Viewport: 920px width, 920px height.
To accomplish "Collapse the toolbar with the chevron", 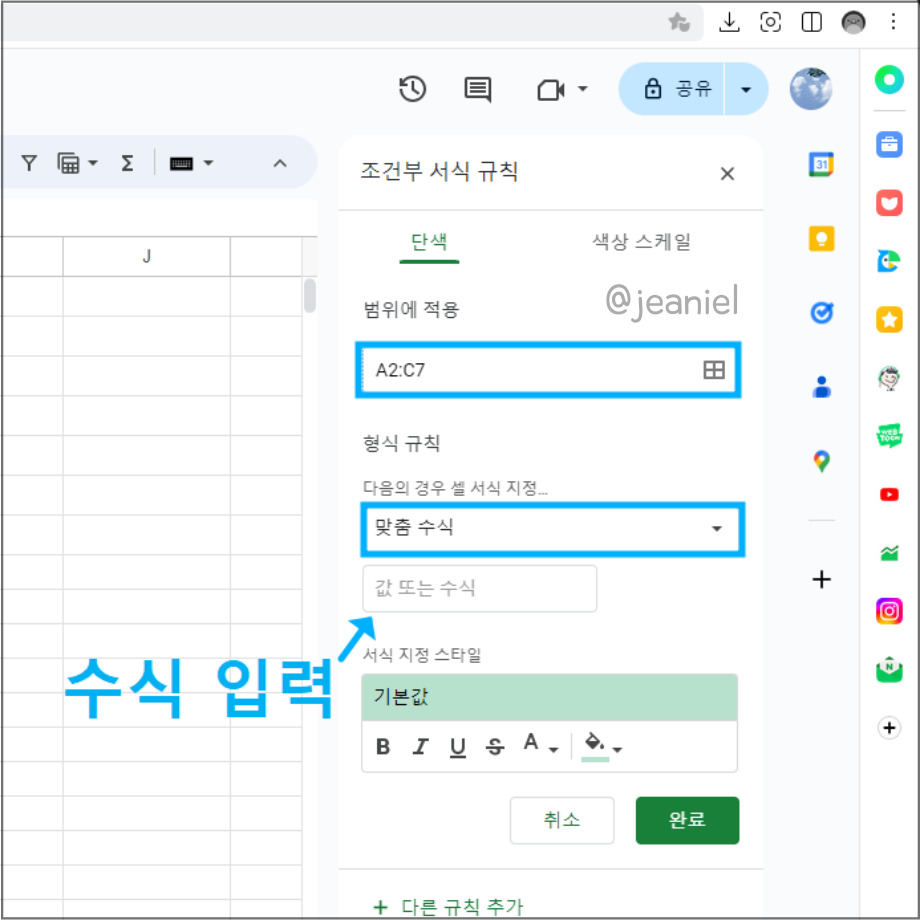I will [x=280, y=162].
